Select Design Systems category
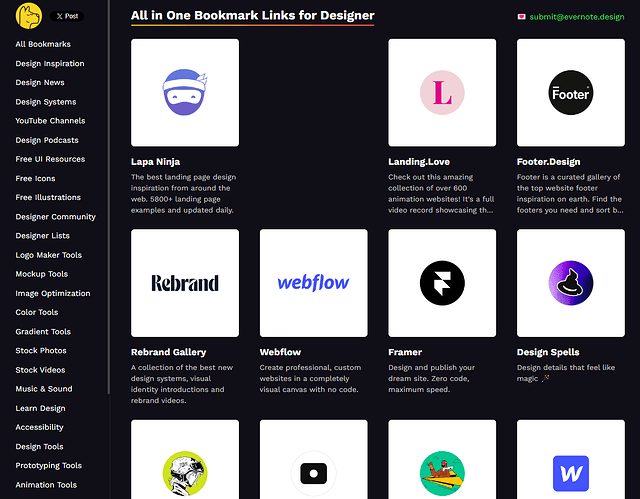The height and width of the screenshot is (499, 640). click(46, 102)
